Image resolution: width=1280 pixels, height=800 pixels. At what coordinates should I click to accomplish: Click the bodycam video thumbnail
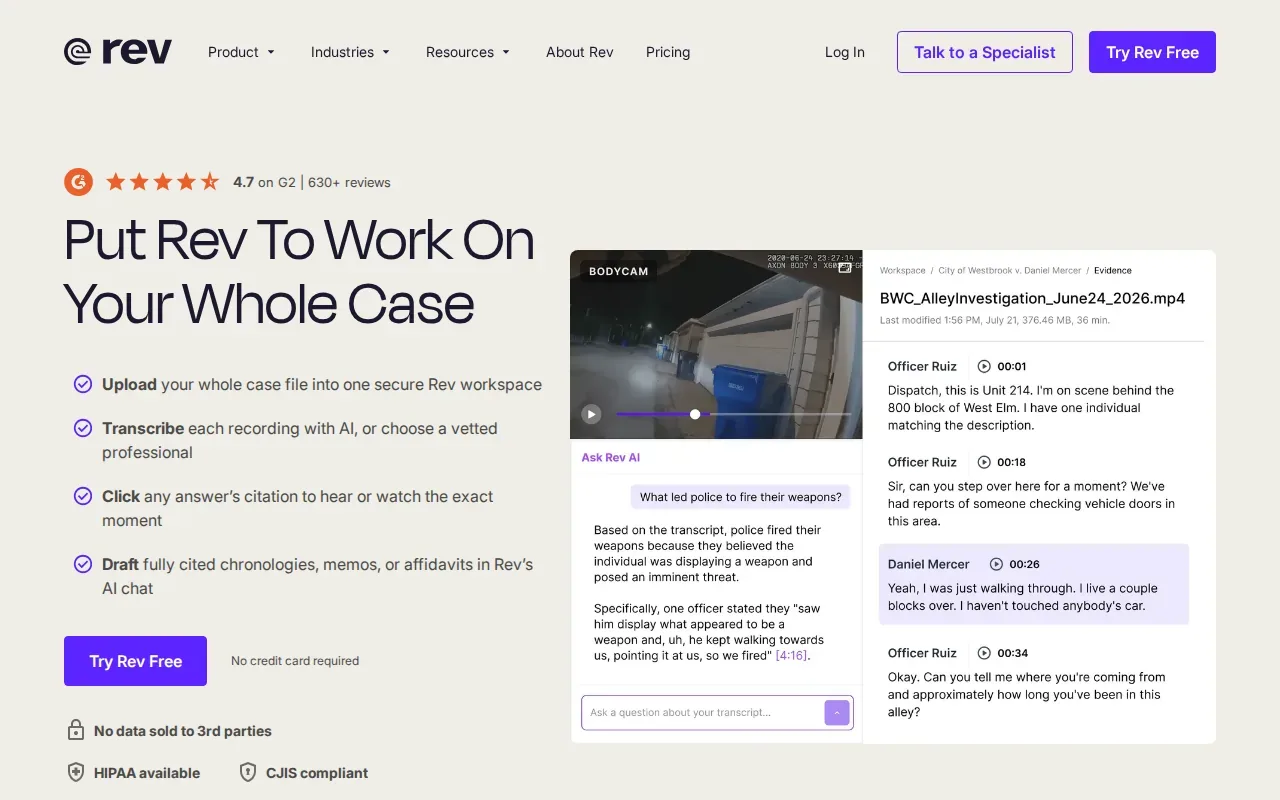716,344
